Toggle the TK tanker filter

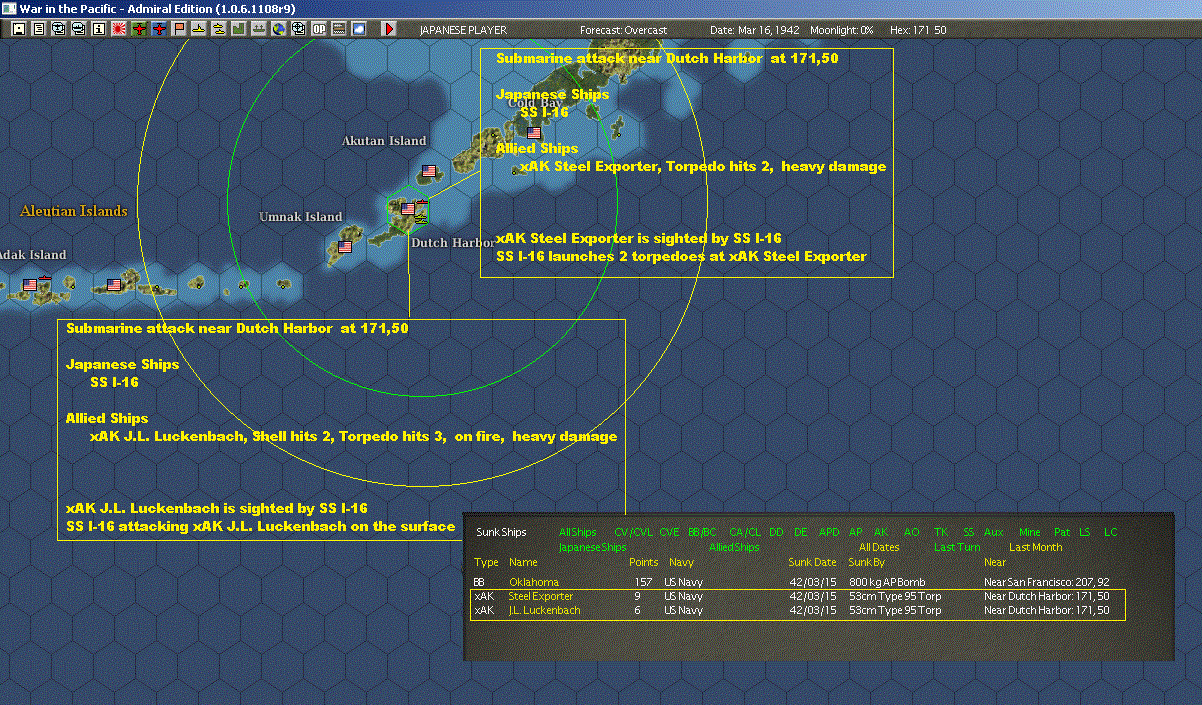tap(941, 532)
